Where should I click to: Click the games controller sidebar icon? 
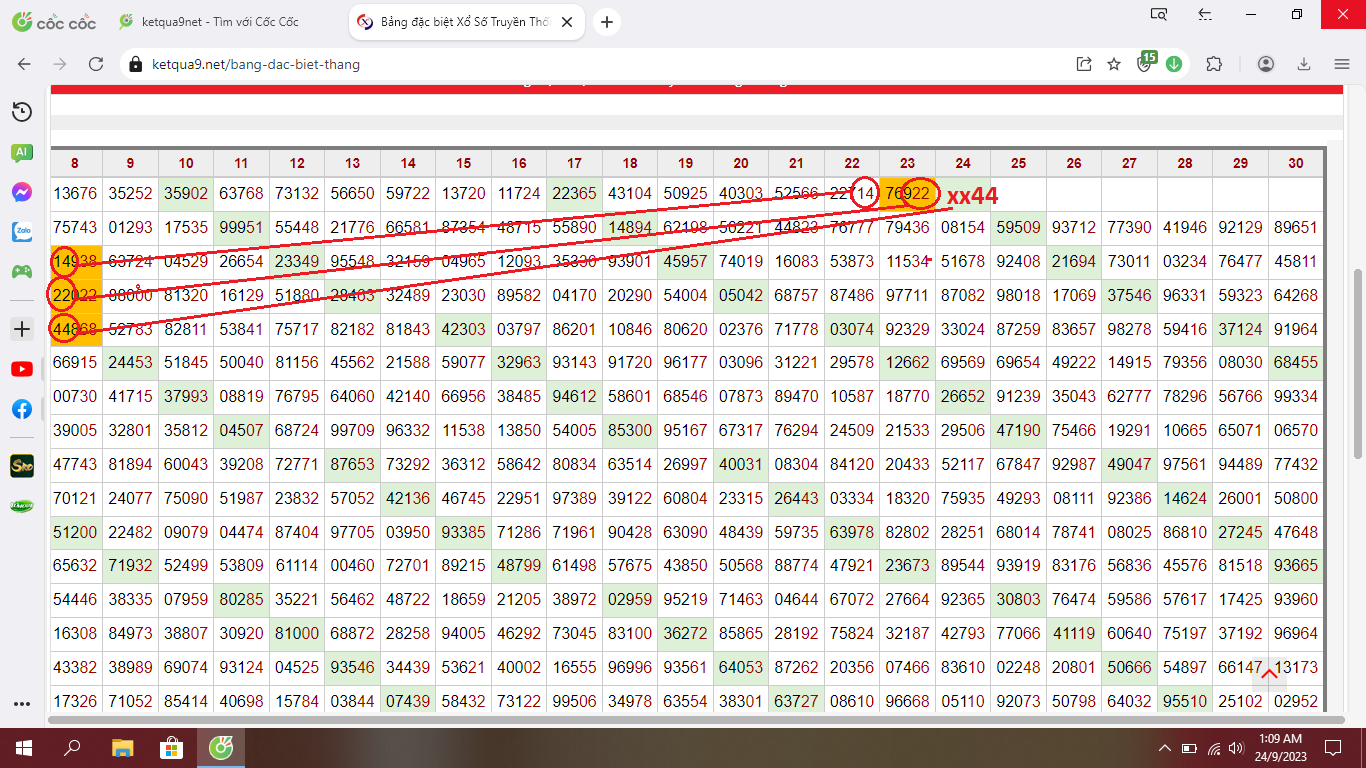click(21, 271)
